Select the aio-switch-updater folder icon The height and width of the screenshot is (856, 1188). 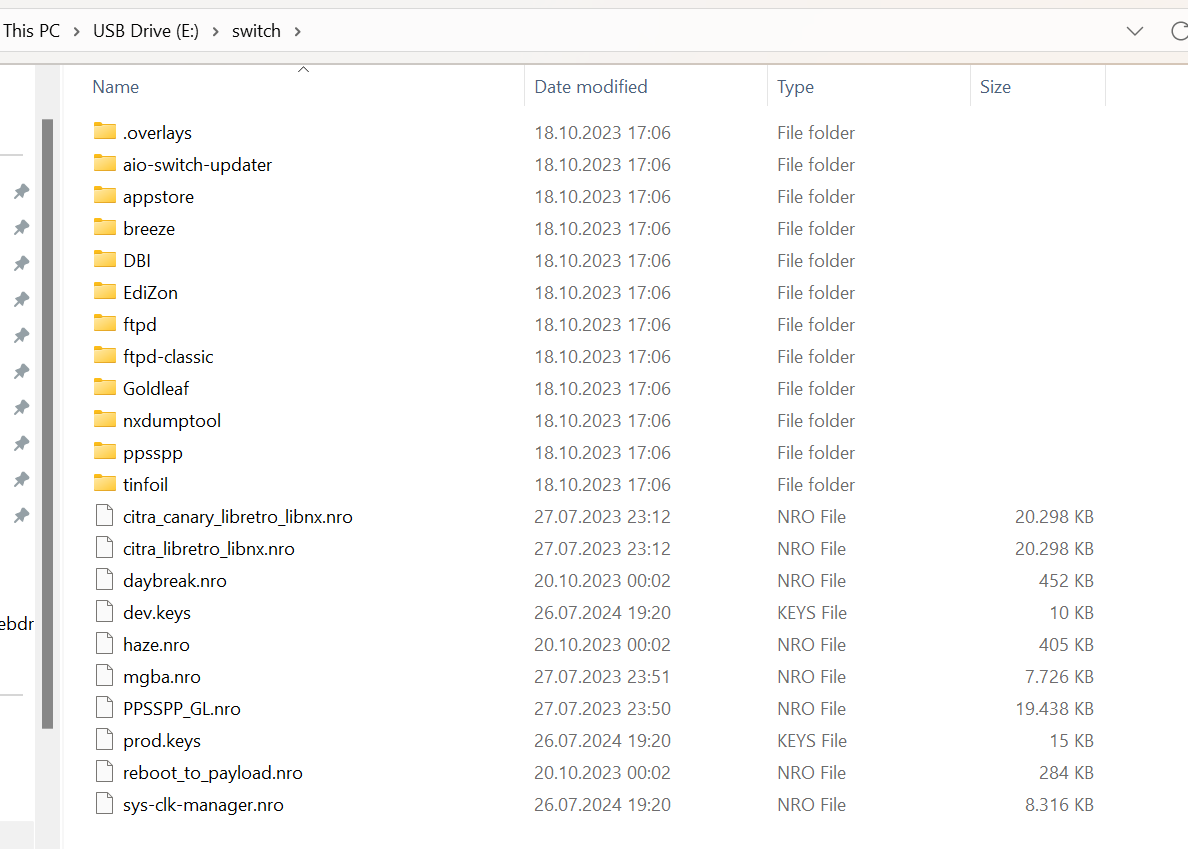pos(105,164)
